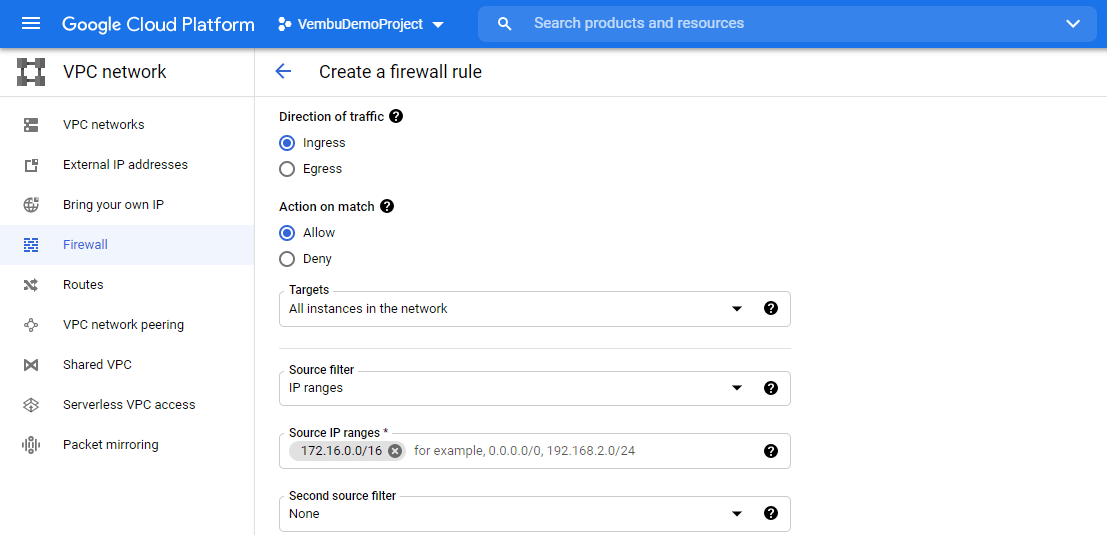The image size is (1107, 535).
Task: Open External IP addresses page
Action: point(127,165)
